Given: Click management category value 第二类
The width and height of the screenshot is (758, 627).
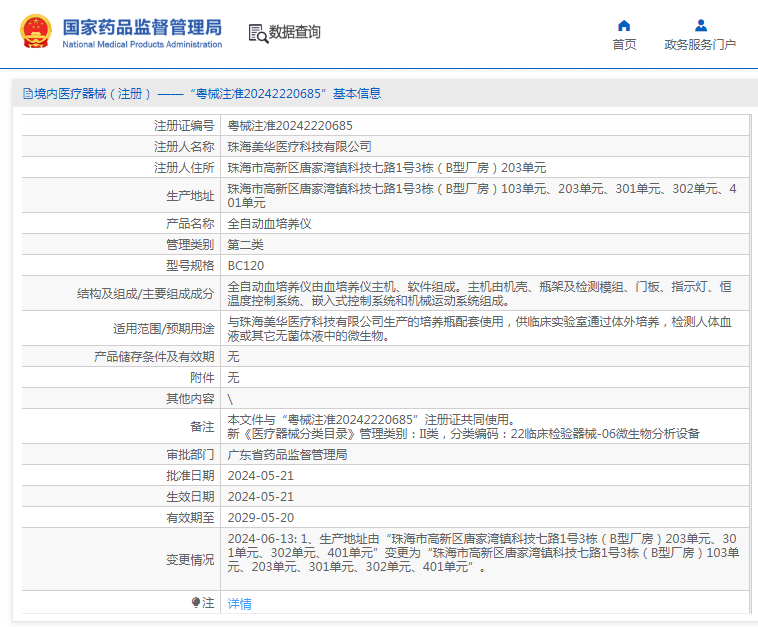Looking at the screenshot, I should coord(246,245).
